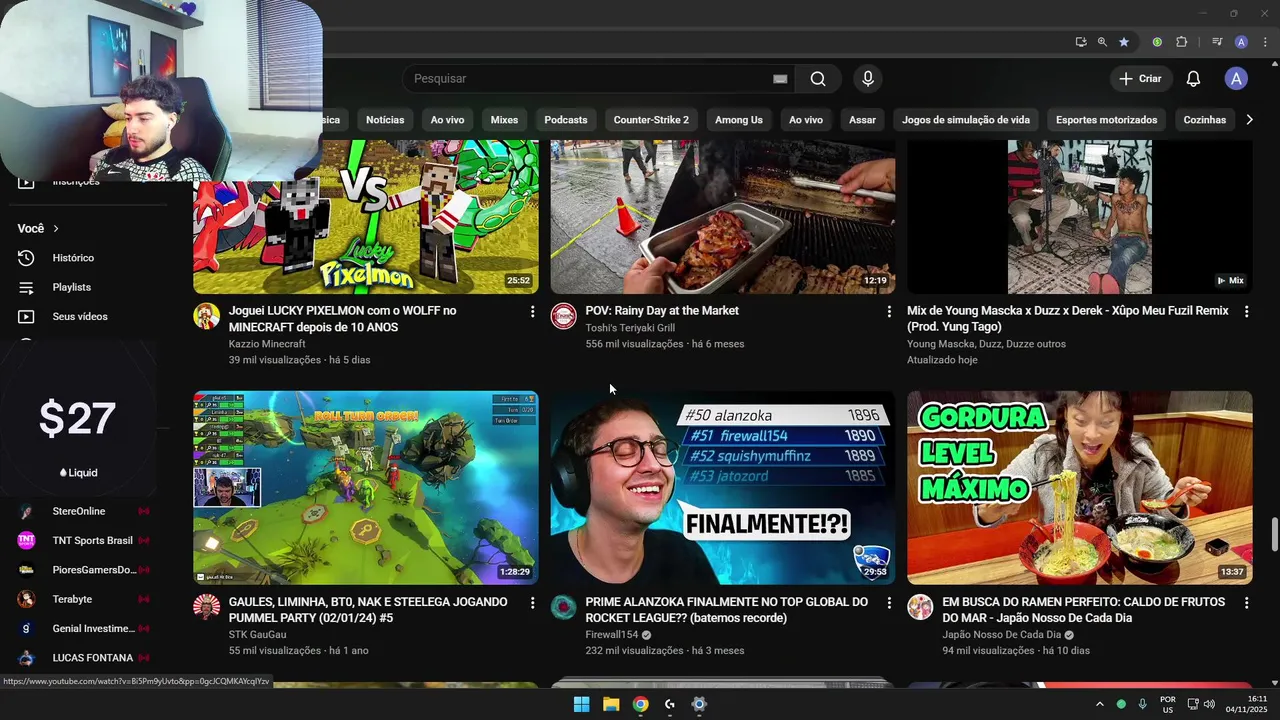
Task: Open the Kazzio Minecraft channel avatar
Action: click(207, 316)
